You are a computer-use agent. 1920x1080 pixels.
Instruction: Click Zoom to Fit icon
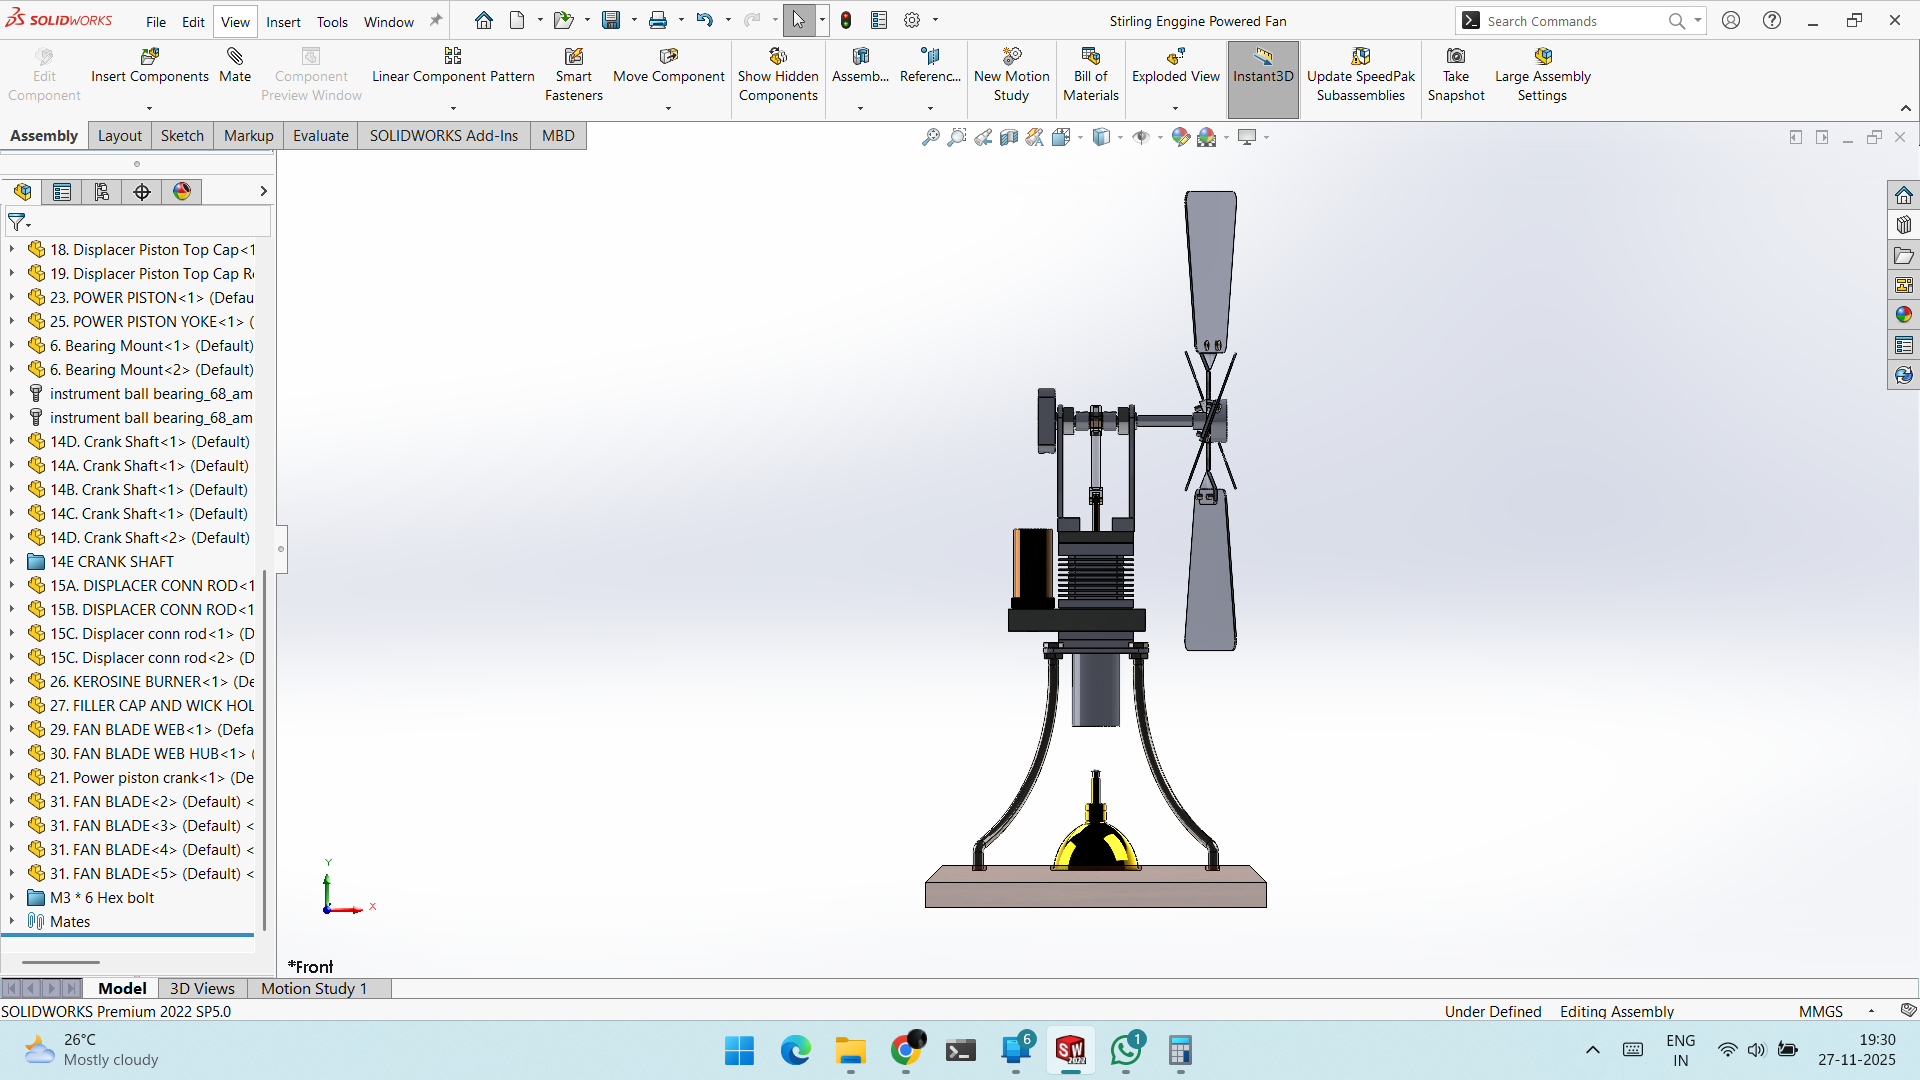tap(930, 137)
